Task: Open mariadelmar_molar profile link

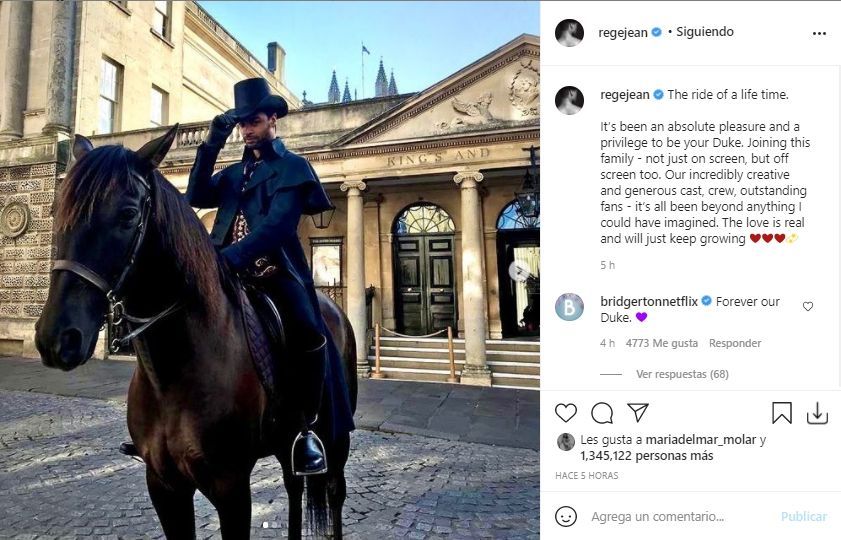Action: pos(700,440)
